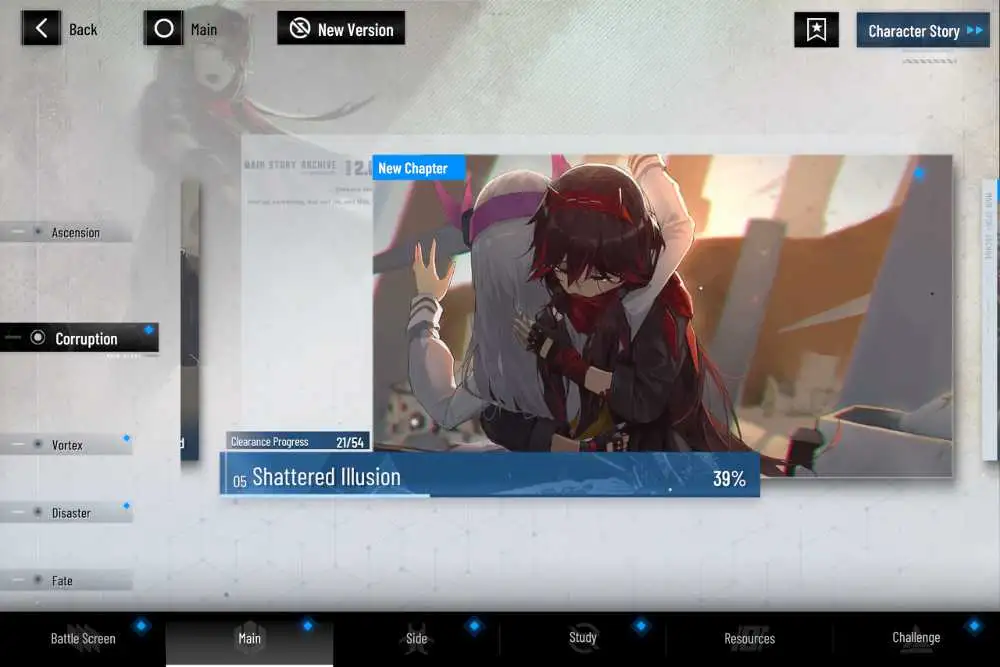
Task: Click the prohibited-circle icon in New Version
Action: pos(300,28)
